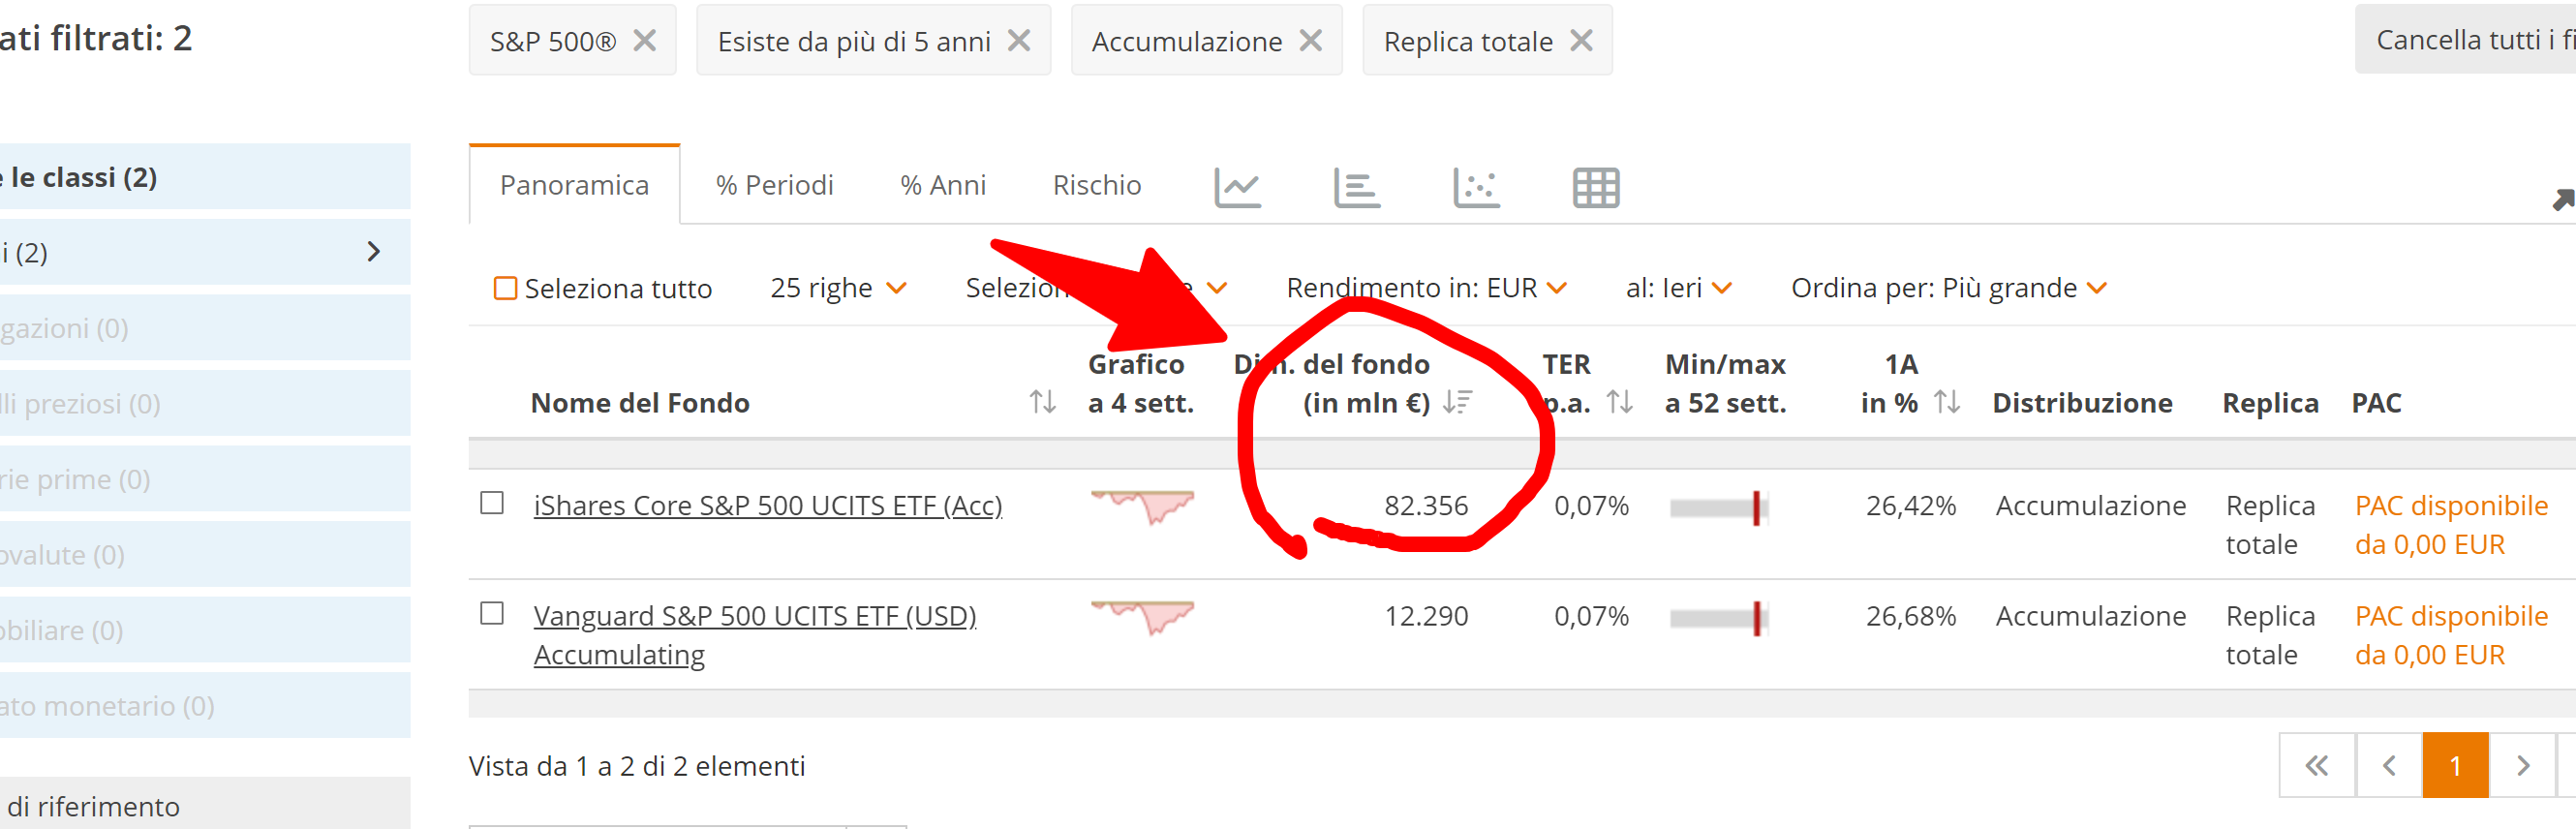Open the bar chart view icon

[1356, 187]
